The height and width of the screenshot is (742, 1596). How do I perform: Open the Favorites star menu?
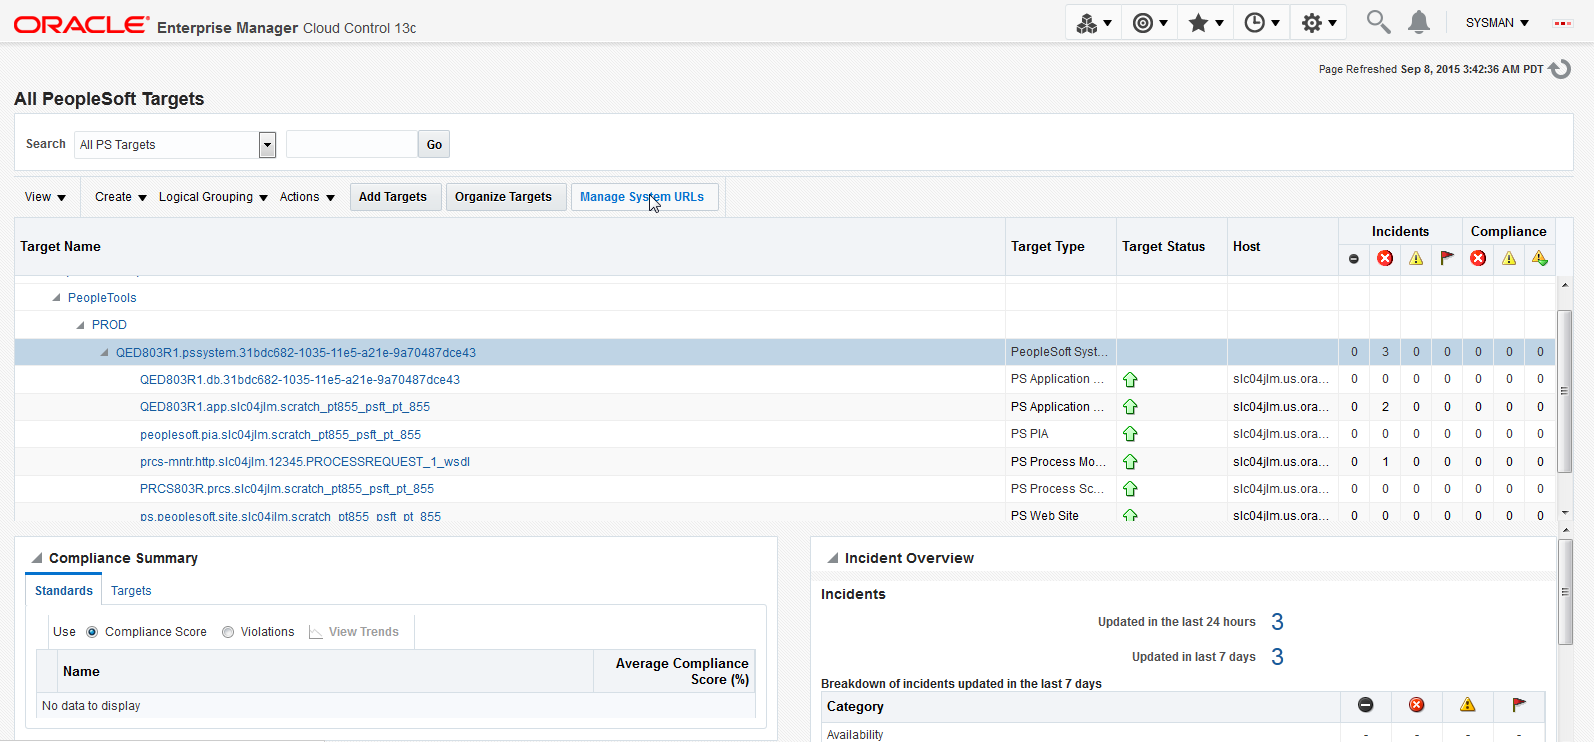click(1205, 23)
